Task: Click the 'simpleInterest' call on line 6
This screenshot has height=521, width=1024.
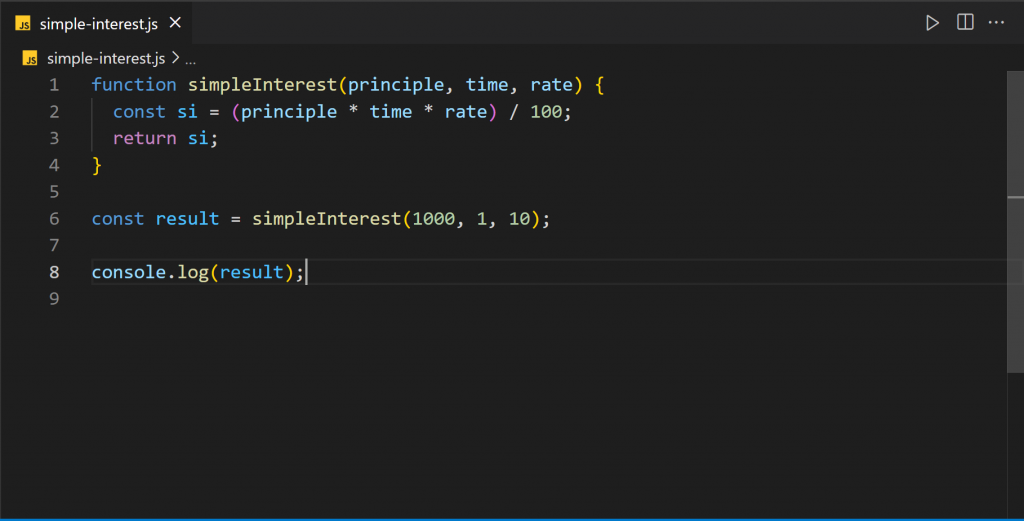Action: (x=327, y=219)
